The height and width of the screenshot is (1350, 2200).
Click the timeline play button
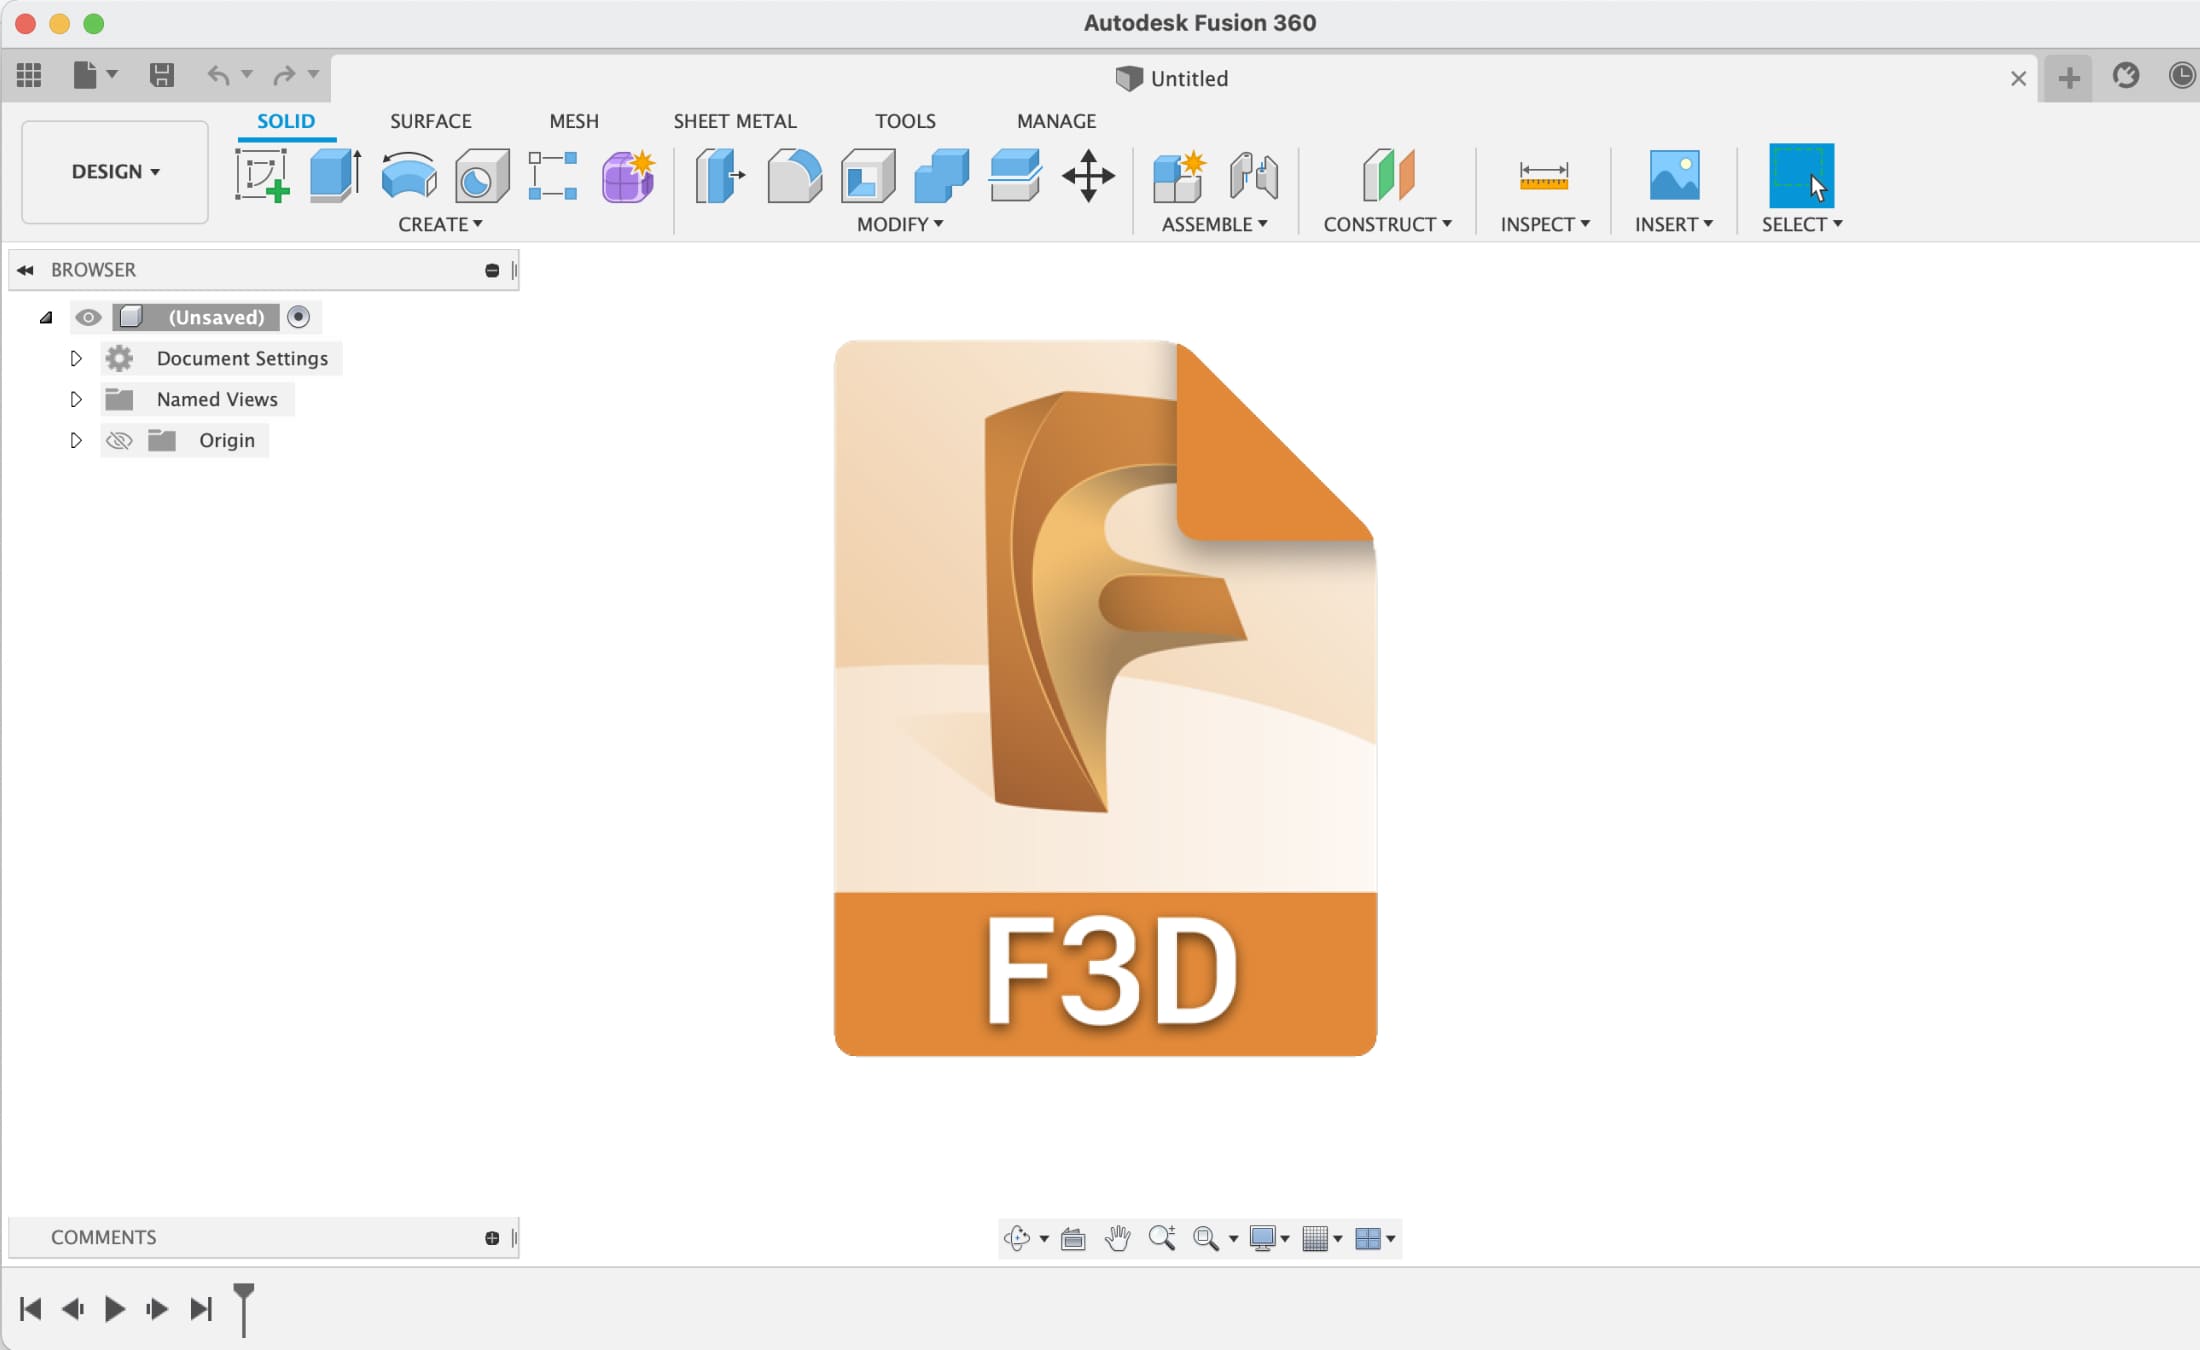click(x=113, y=1308)
